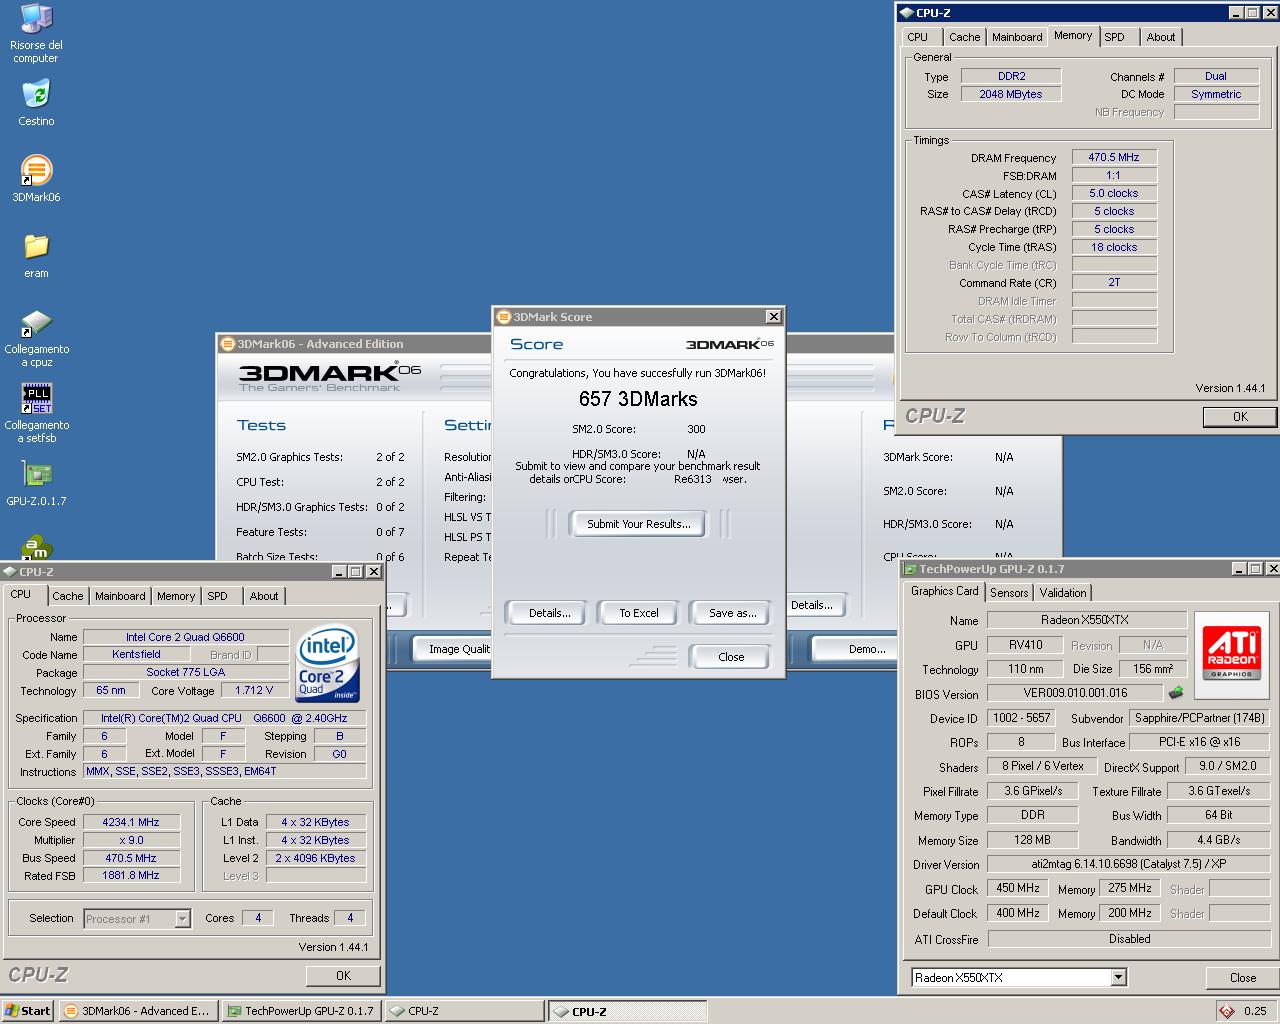Open the Cestino recycle bin icon
Screen dimensions: 1280x1024
point(36,103)
